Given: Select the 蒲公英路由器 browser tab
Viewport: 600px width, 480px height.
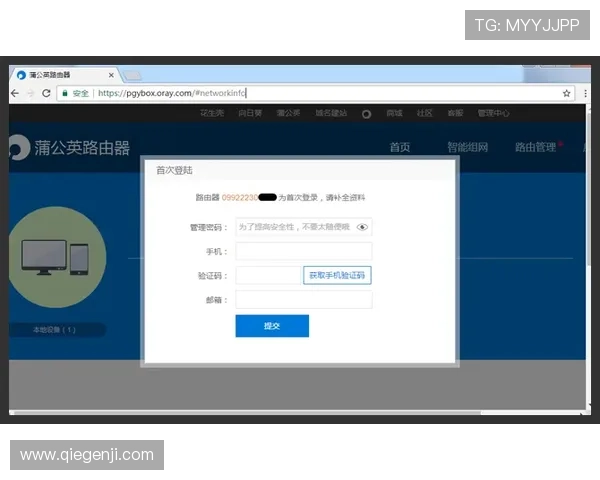Looking at the screenshot, I should pyautogui.click(x=65, y=75).
